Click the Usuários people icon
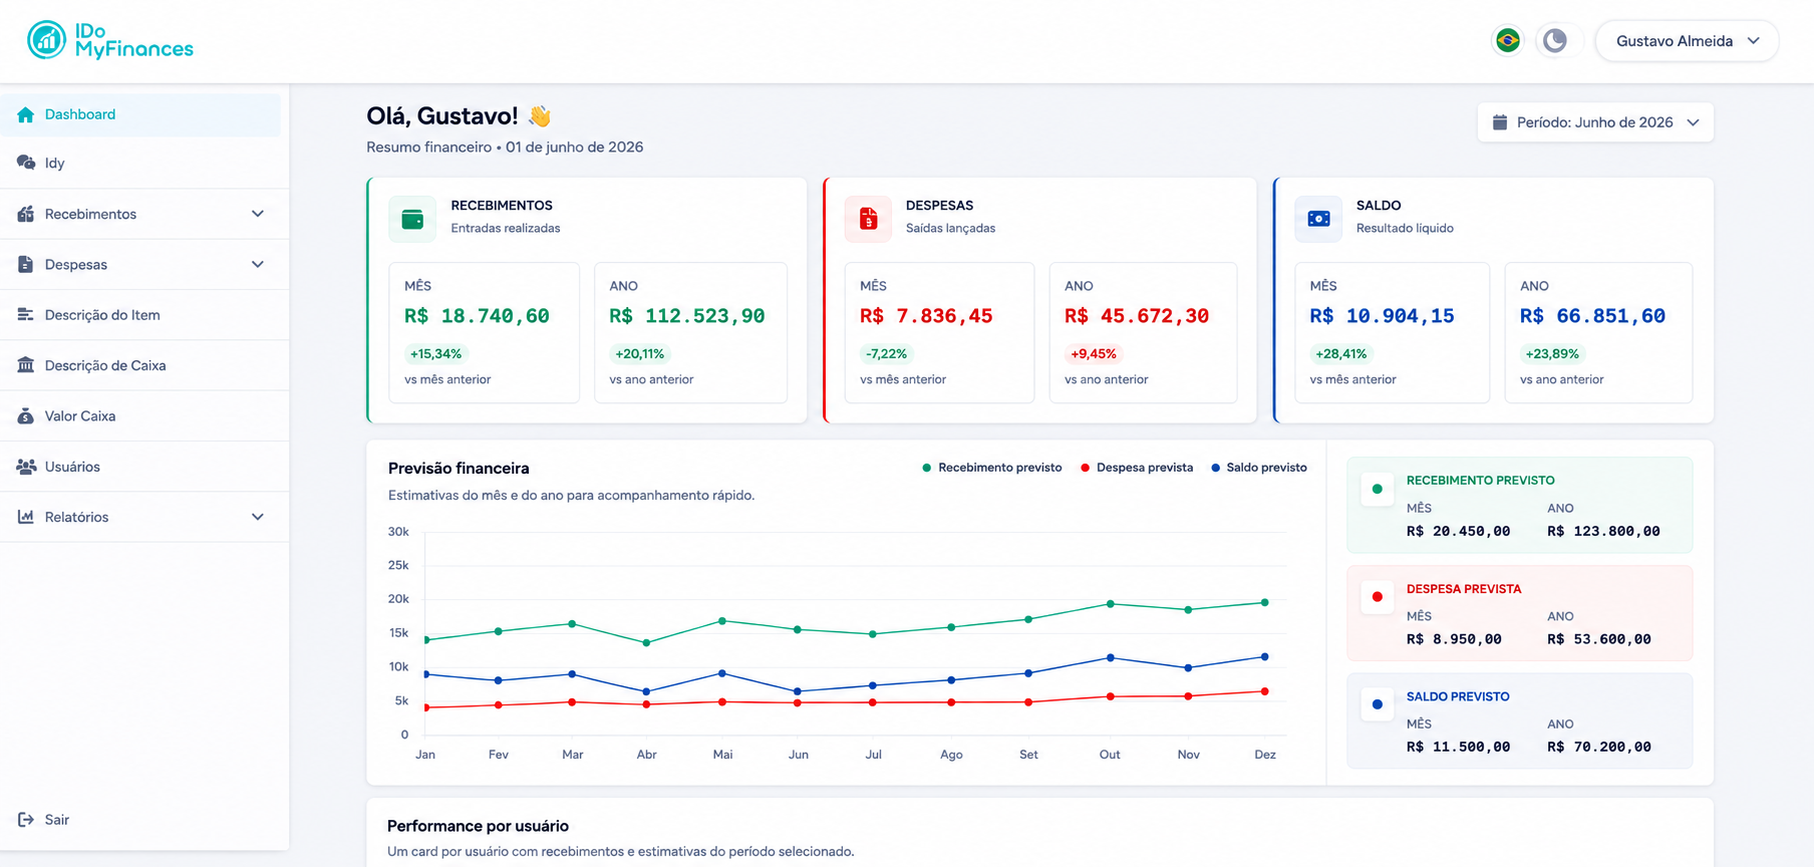 [26, 467]
